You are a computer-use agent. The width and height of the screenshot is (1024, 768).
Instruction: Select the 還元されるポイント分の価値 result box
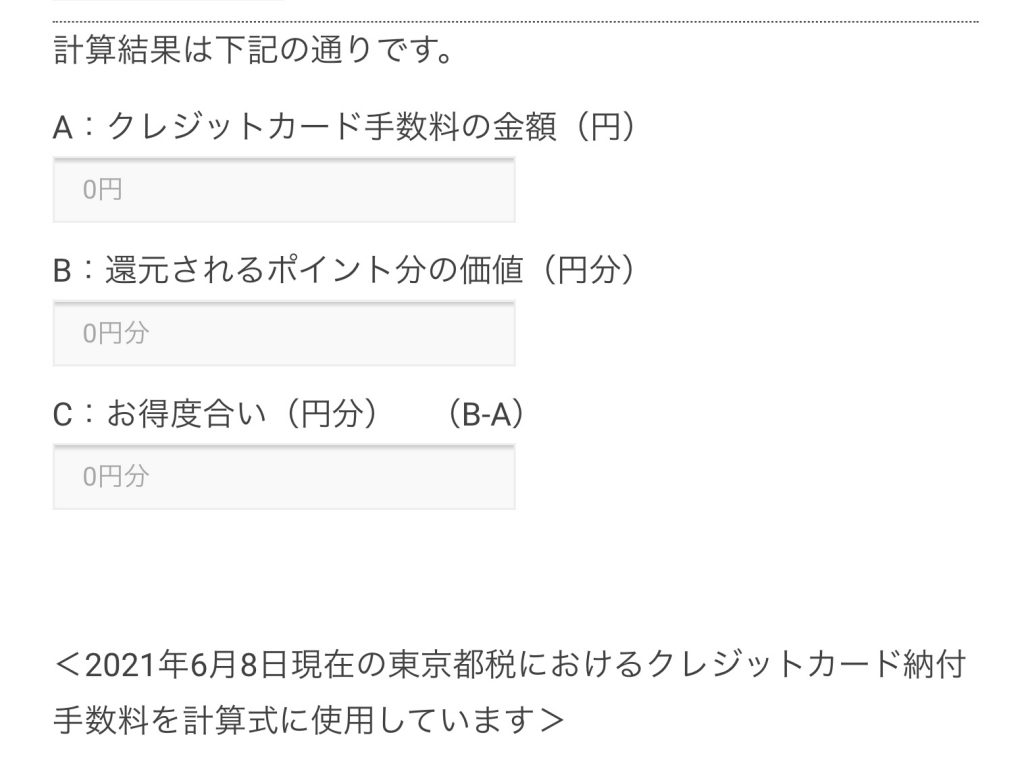coord(283,333)
